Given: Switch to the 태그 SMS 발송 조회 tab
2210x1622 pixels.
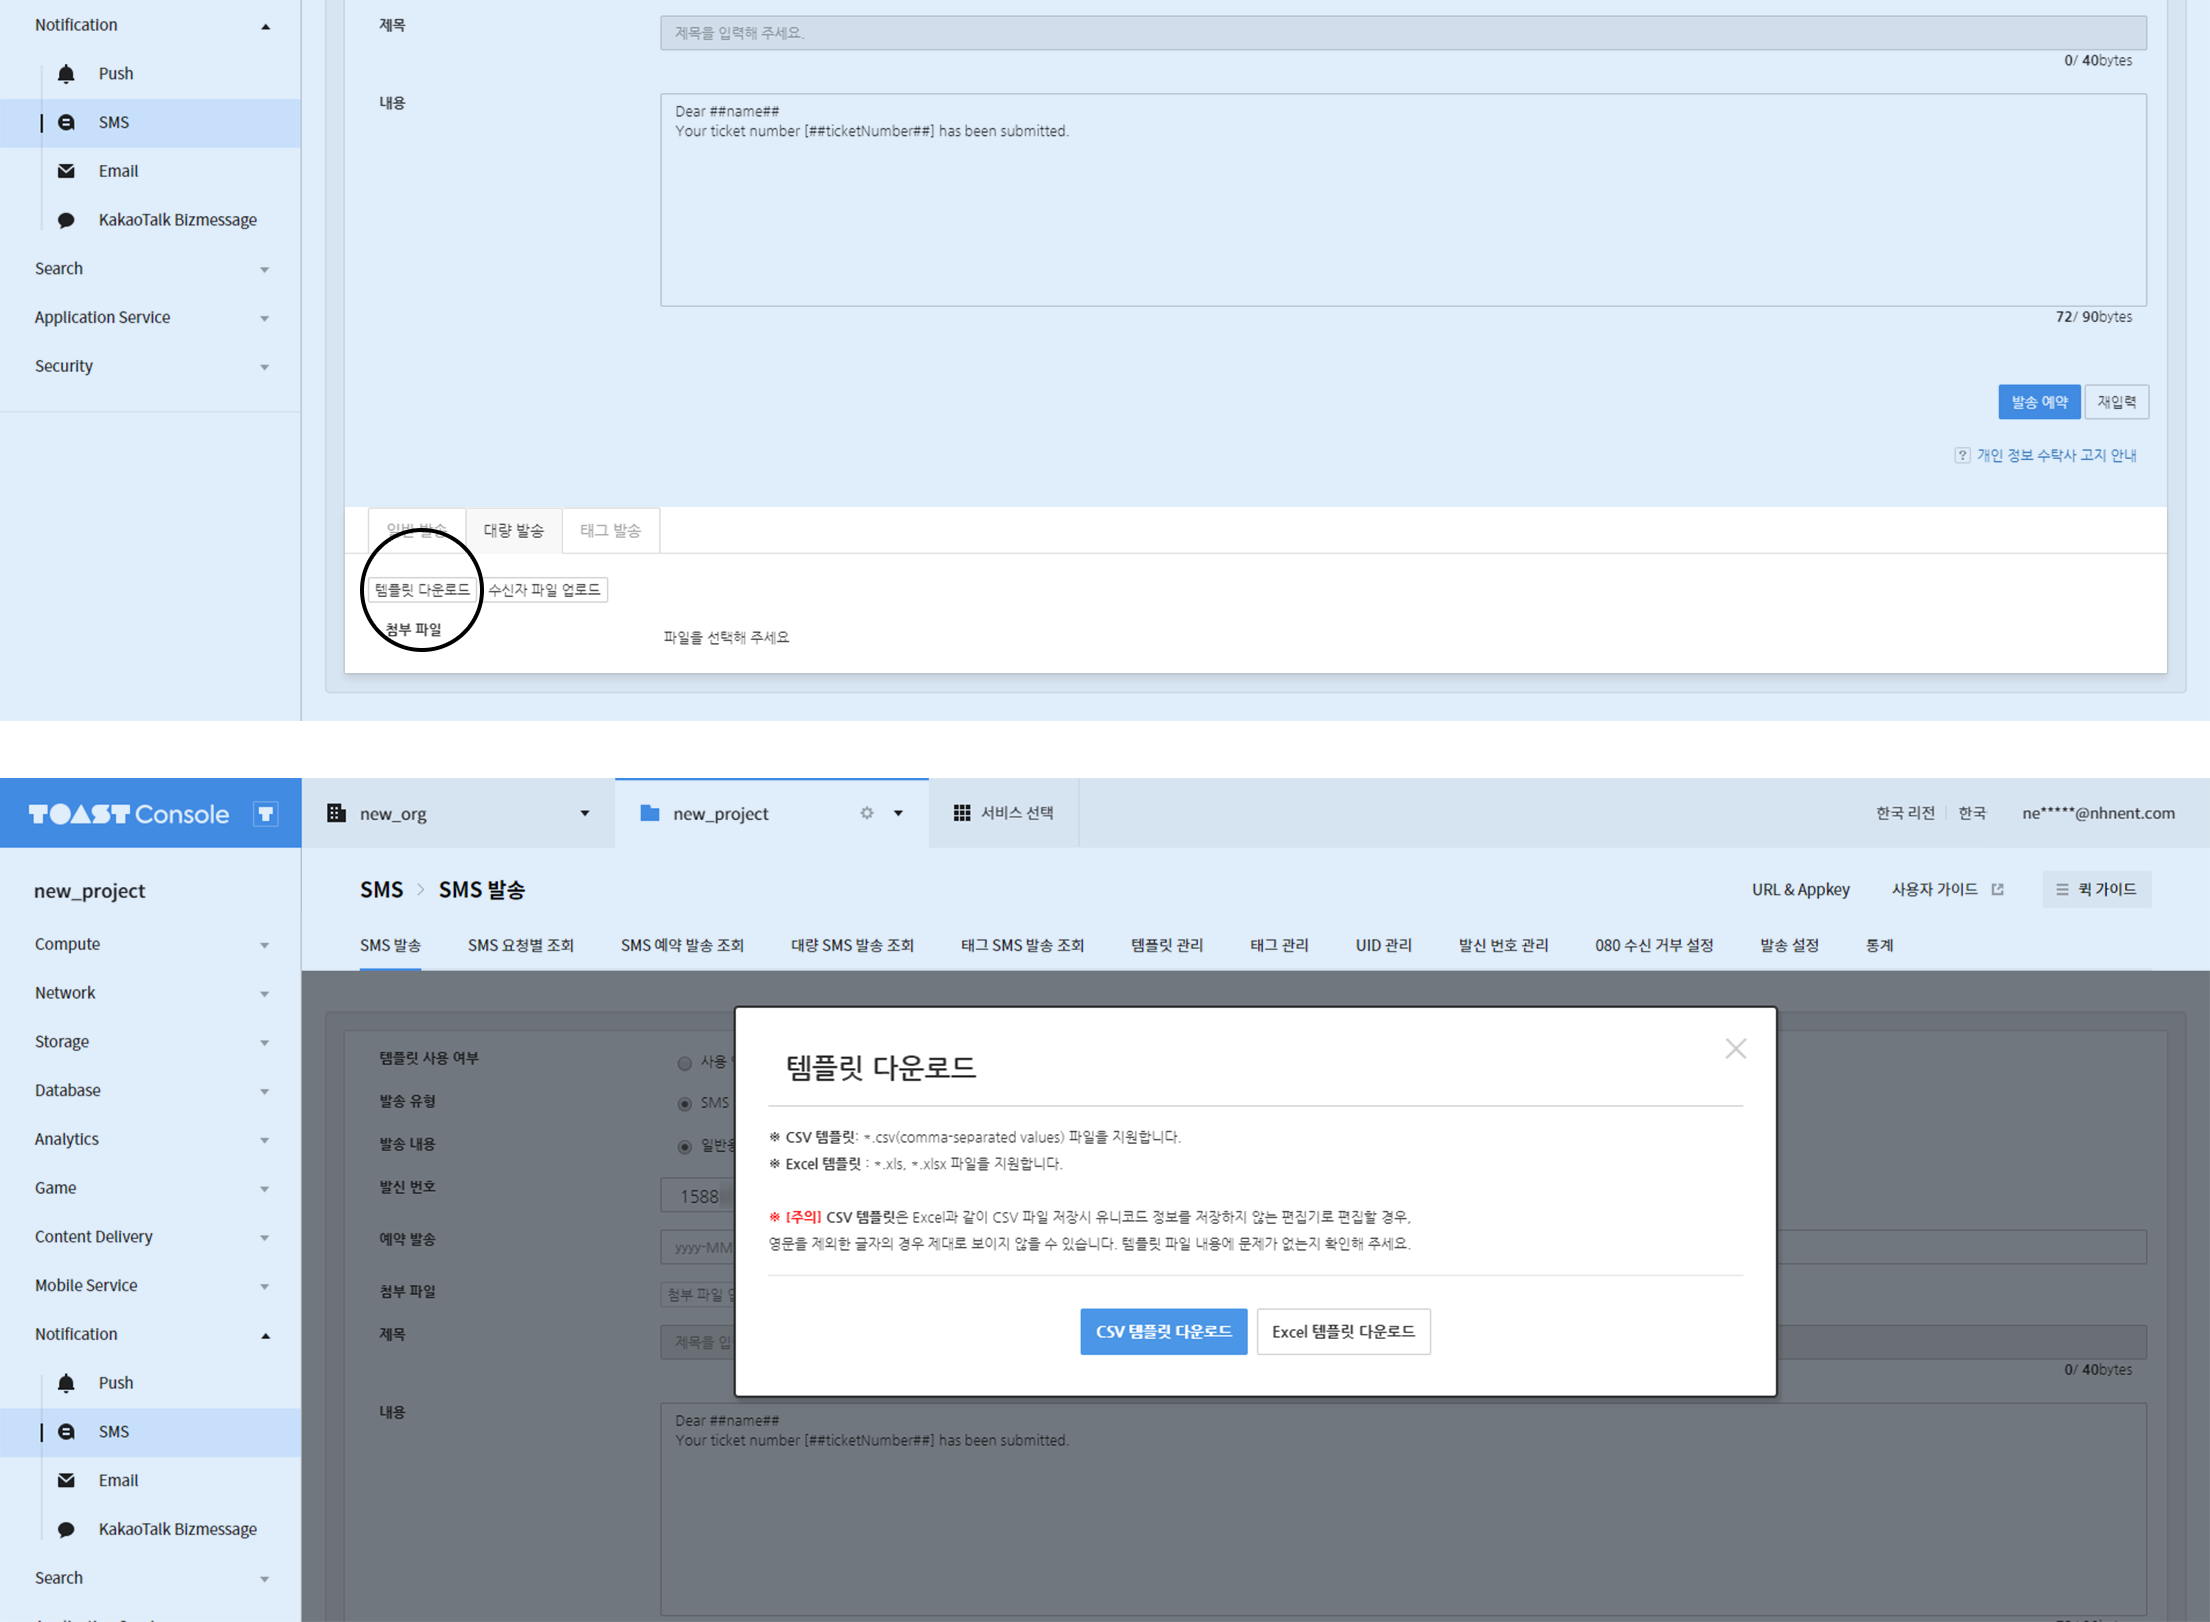Looking at the screenshot, I should click(x=1022, y=945).
